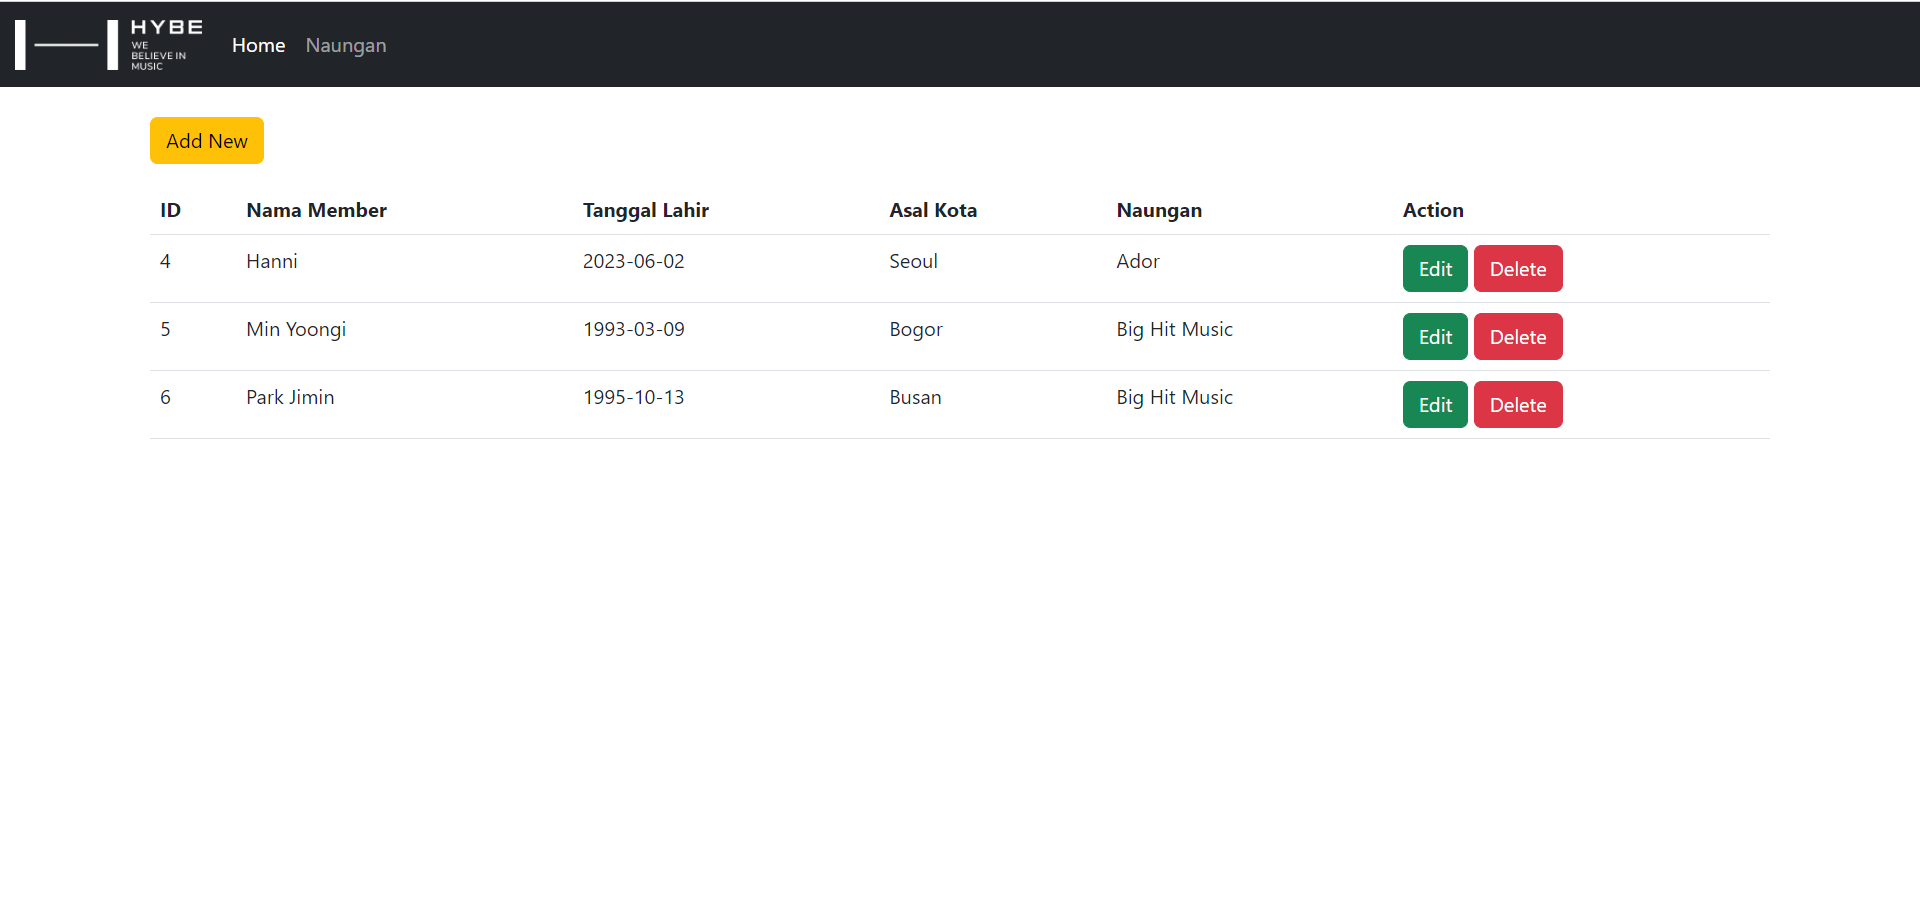Delete the record for Park Jimin
This screenshot has height=902, width=1920.
[x=1517, y=404]
